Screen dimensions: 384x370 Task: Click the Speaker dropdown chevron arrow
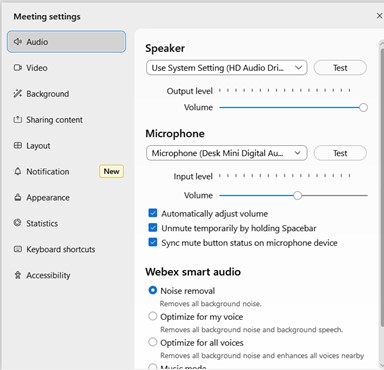pos(298,68)
